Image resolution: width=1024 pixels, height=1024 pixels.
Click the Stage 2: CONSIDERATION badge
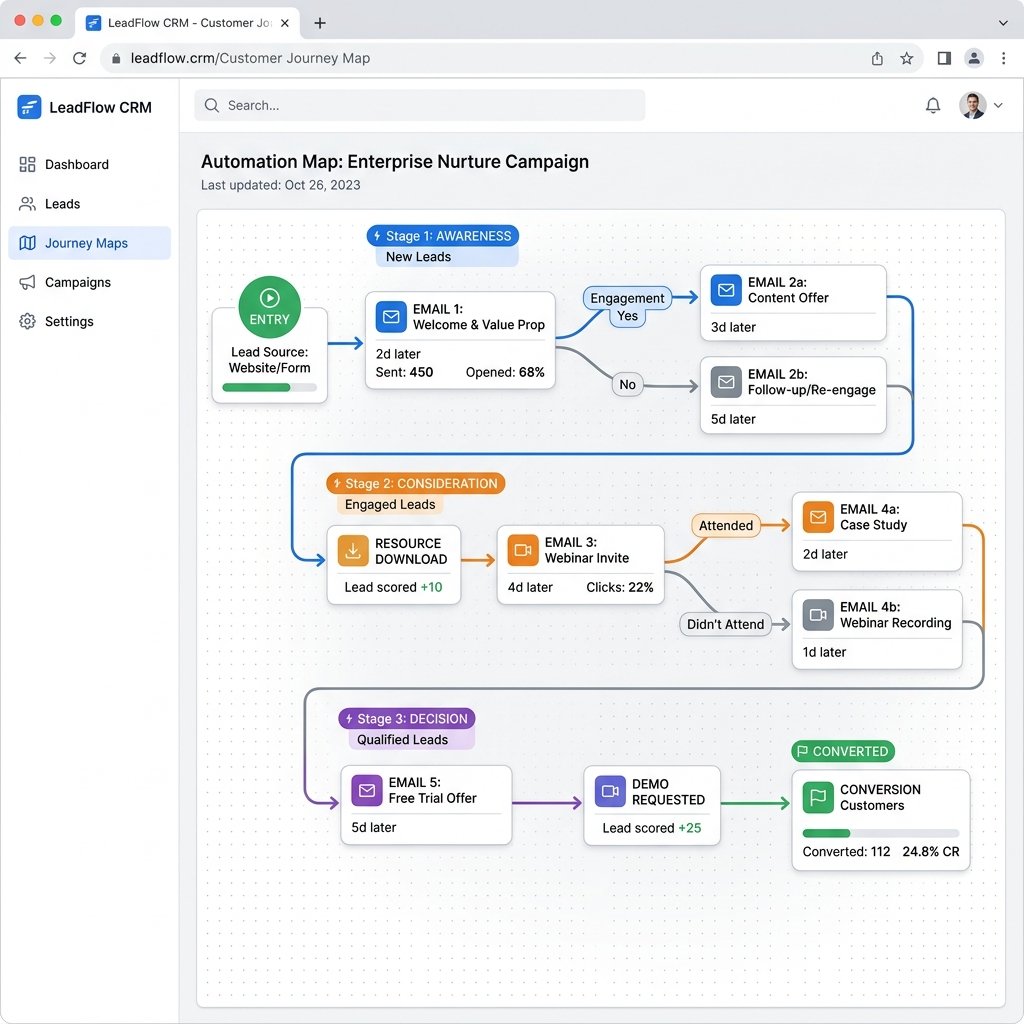click(416, 483)
